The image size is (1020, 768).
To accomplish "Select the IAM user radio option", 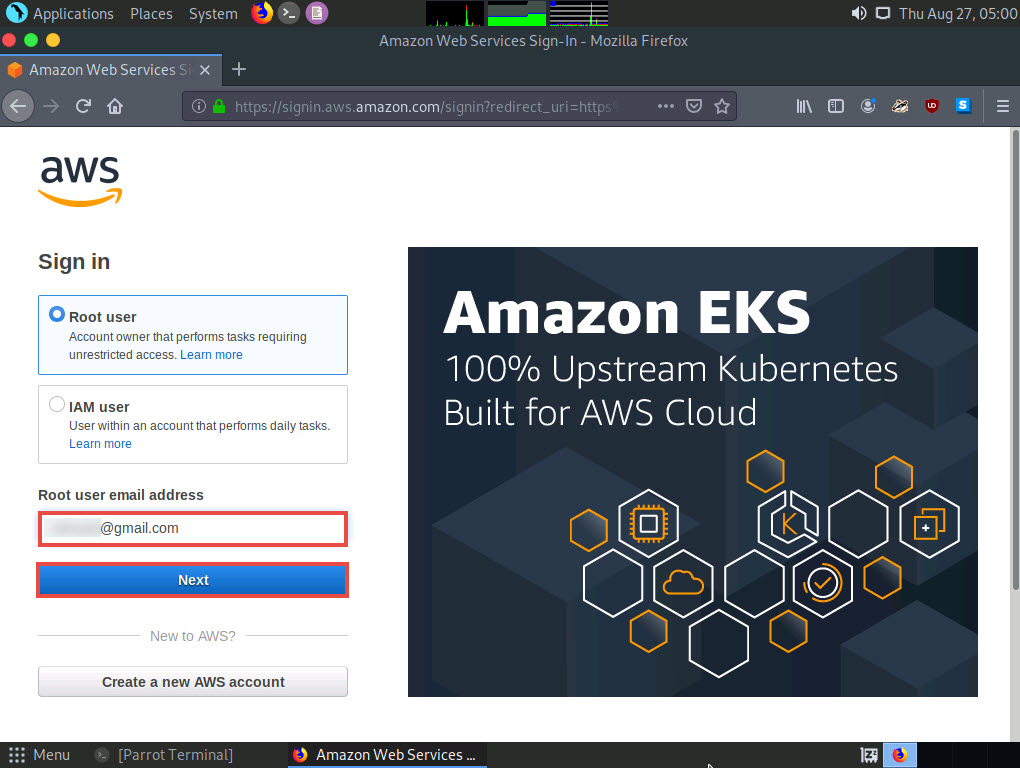I will (x=57, y=406).
